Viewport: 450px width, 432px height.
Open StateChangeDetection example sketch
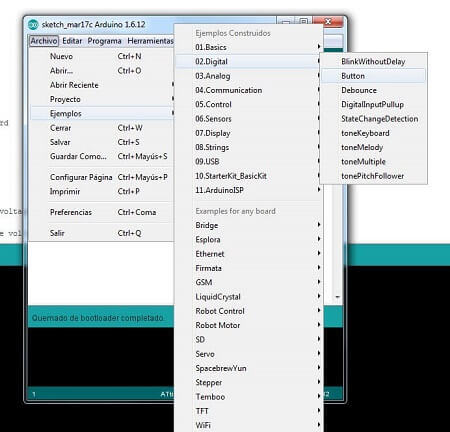pos(373,119)
